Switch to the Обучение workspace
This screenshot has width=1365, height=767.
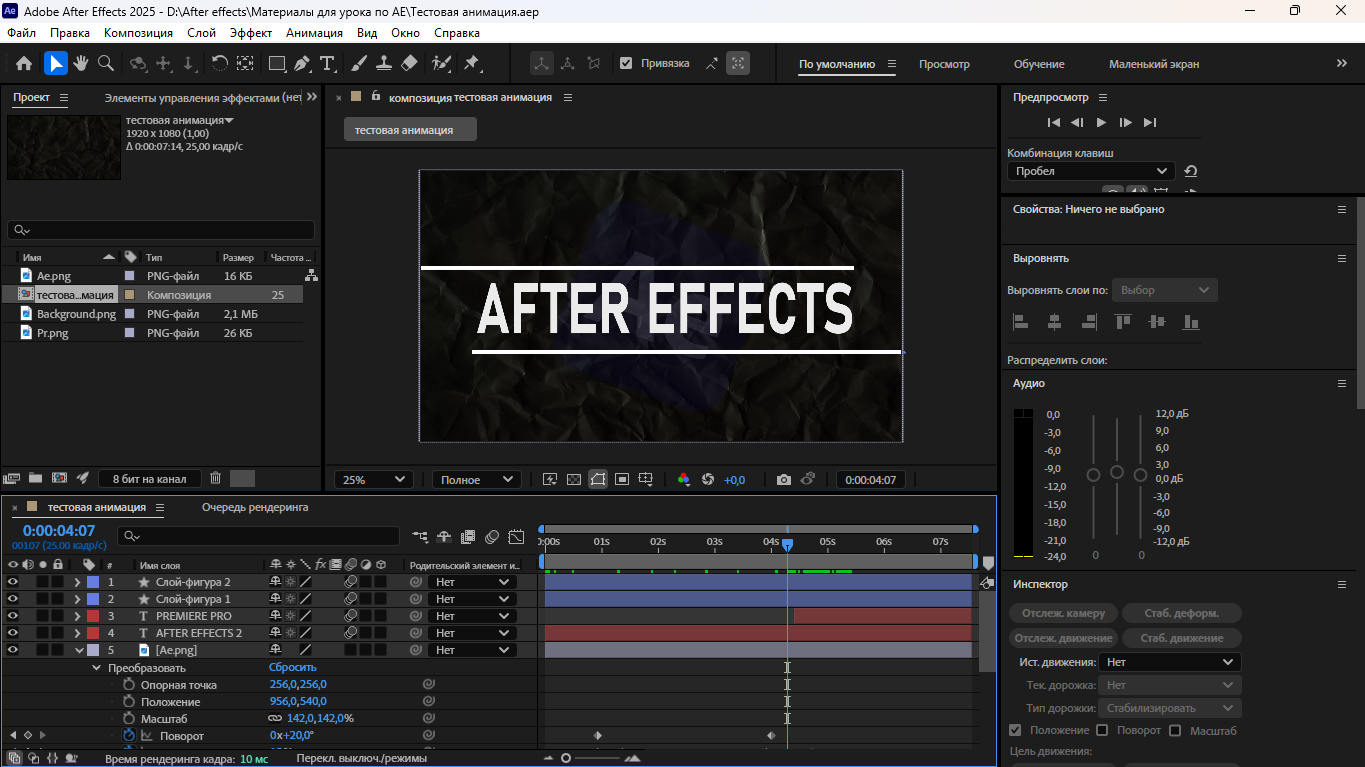[x=1039, y=64]
